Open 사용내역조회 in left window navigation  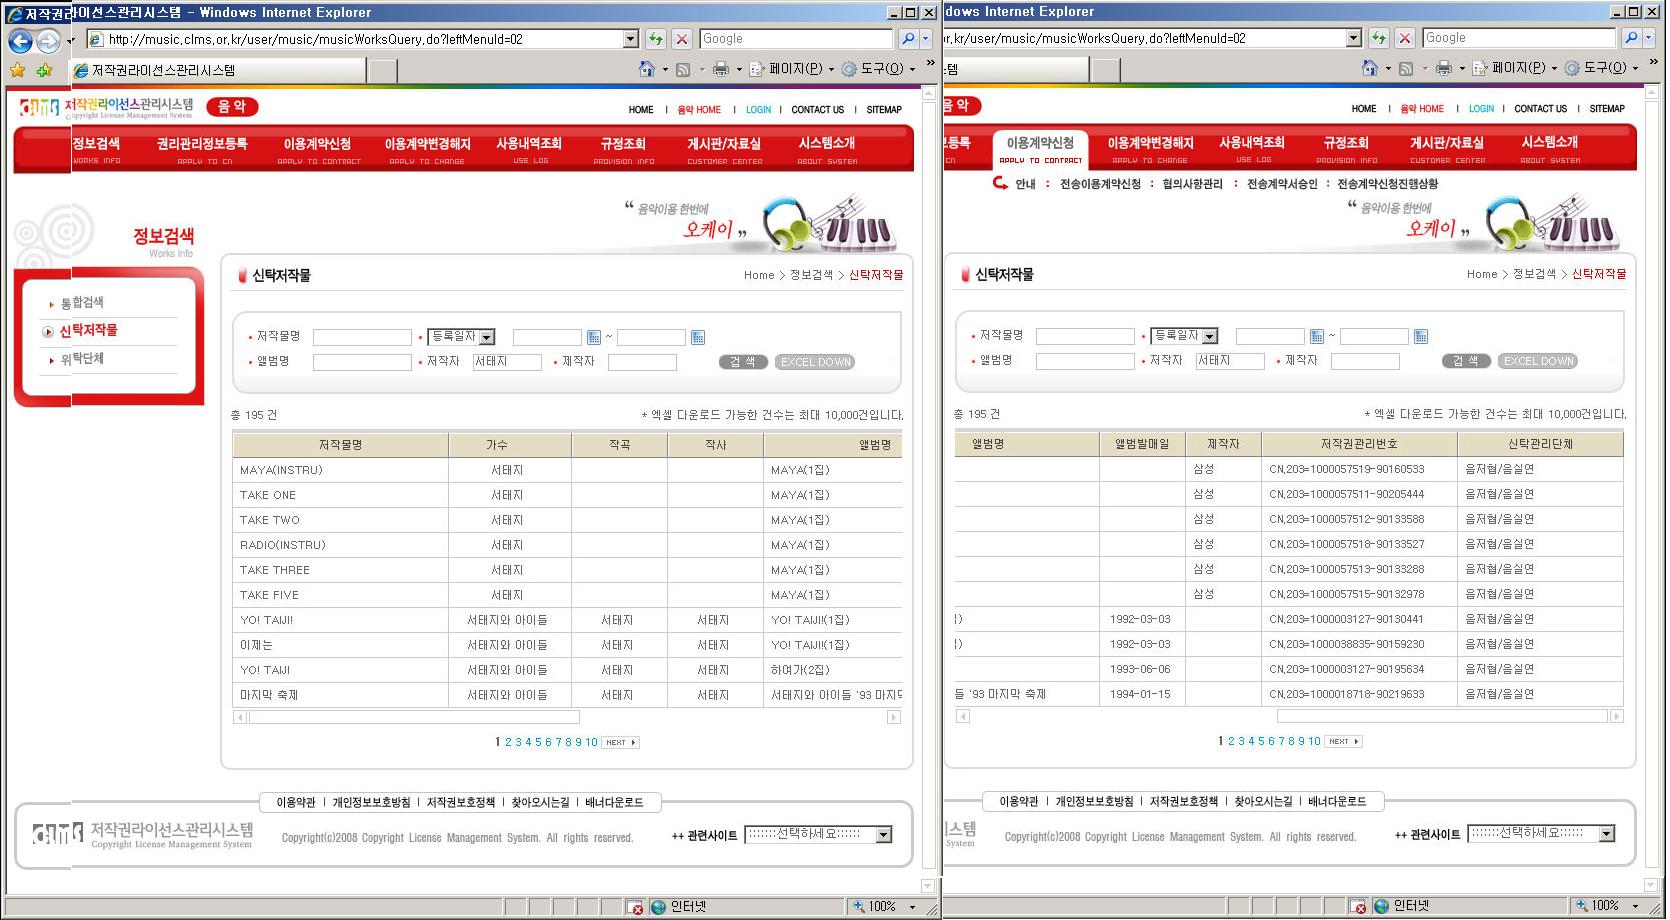coord(529,149)
